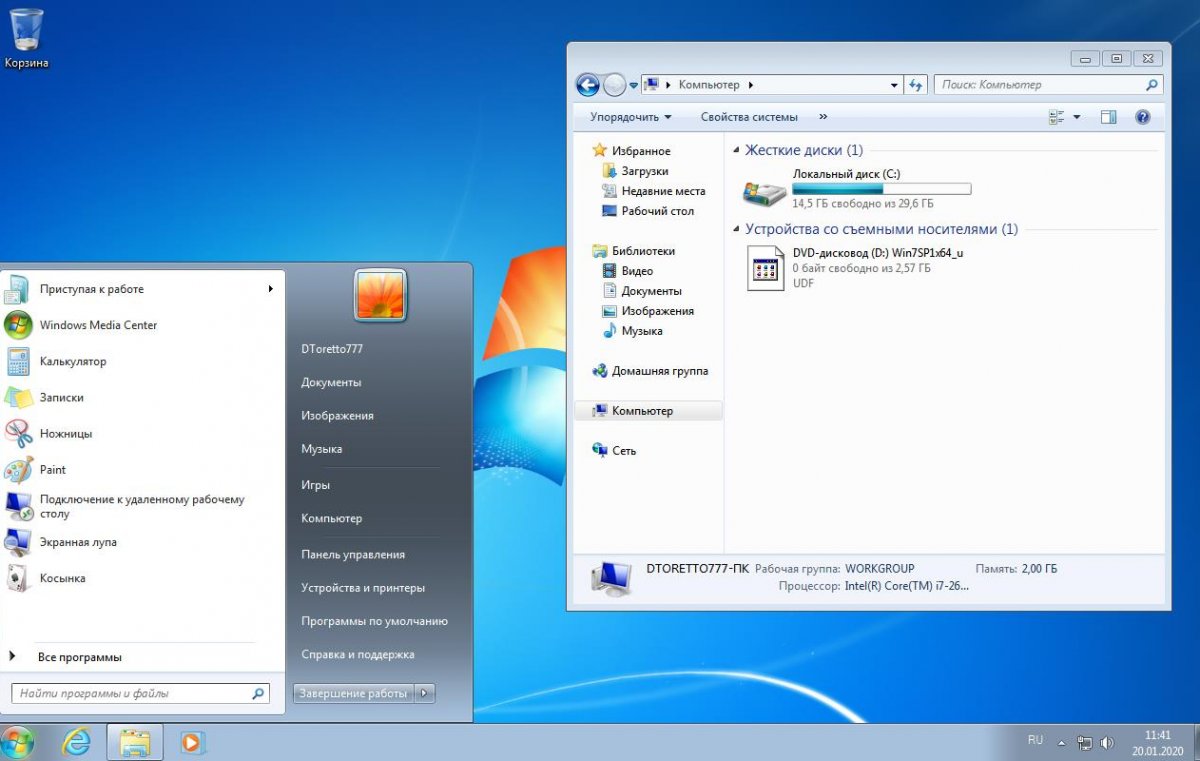1200x761 pixels.
Task: Click the magnifier icon in Start search box
Action: pyautogui.click(x=257, y=693)
